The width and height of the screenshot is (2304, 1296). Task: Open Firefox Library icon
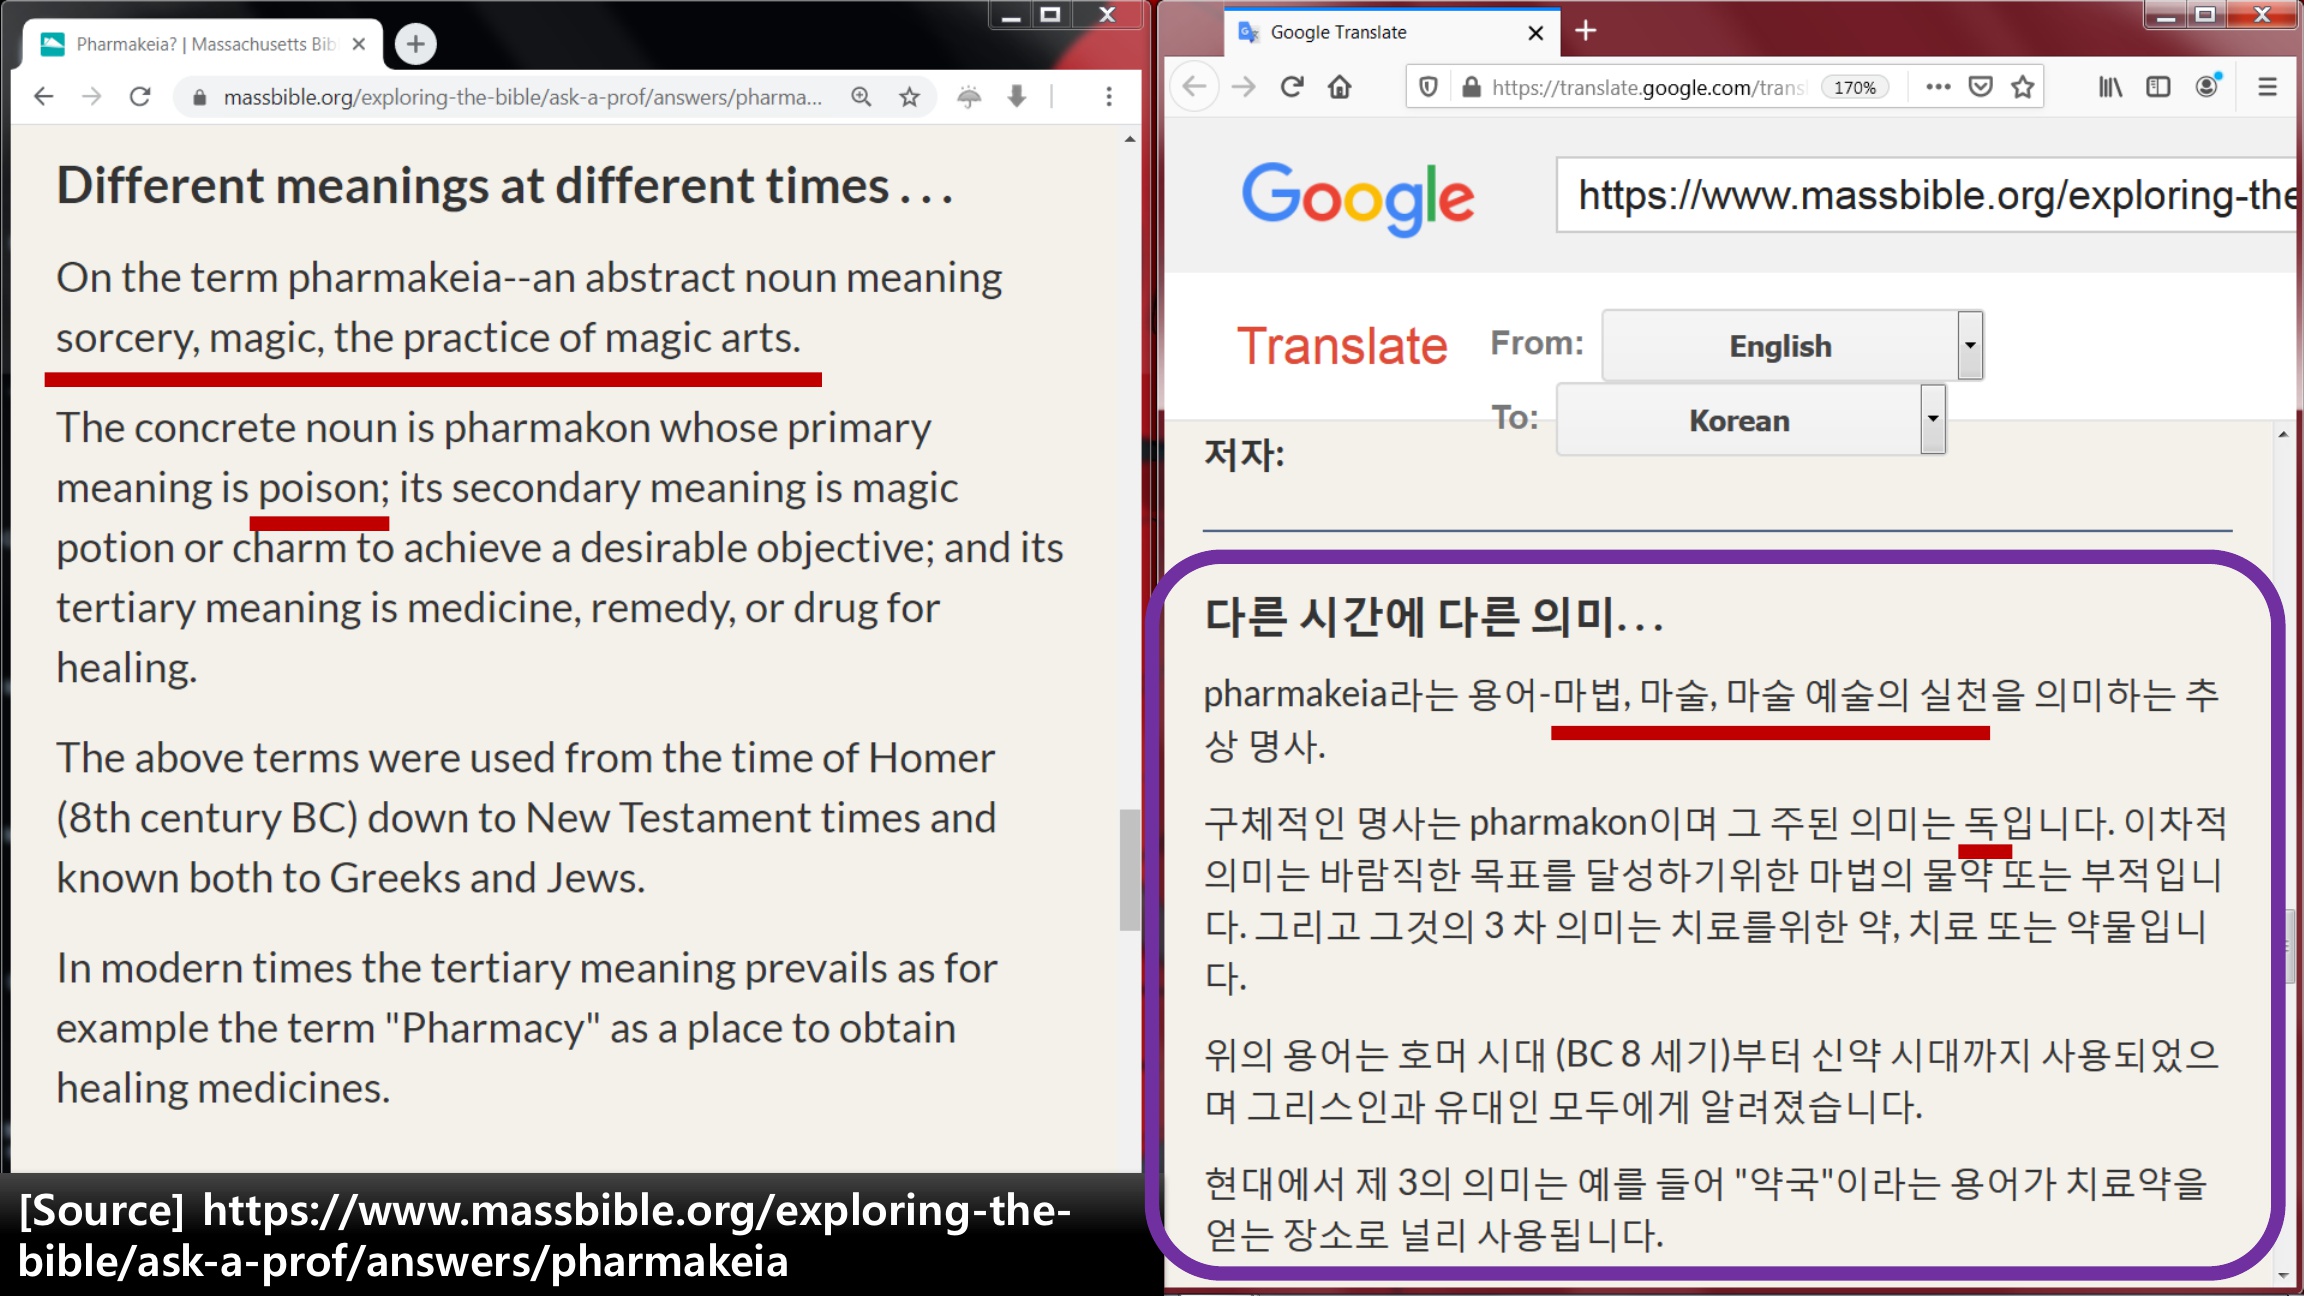pos(2110,87)
